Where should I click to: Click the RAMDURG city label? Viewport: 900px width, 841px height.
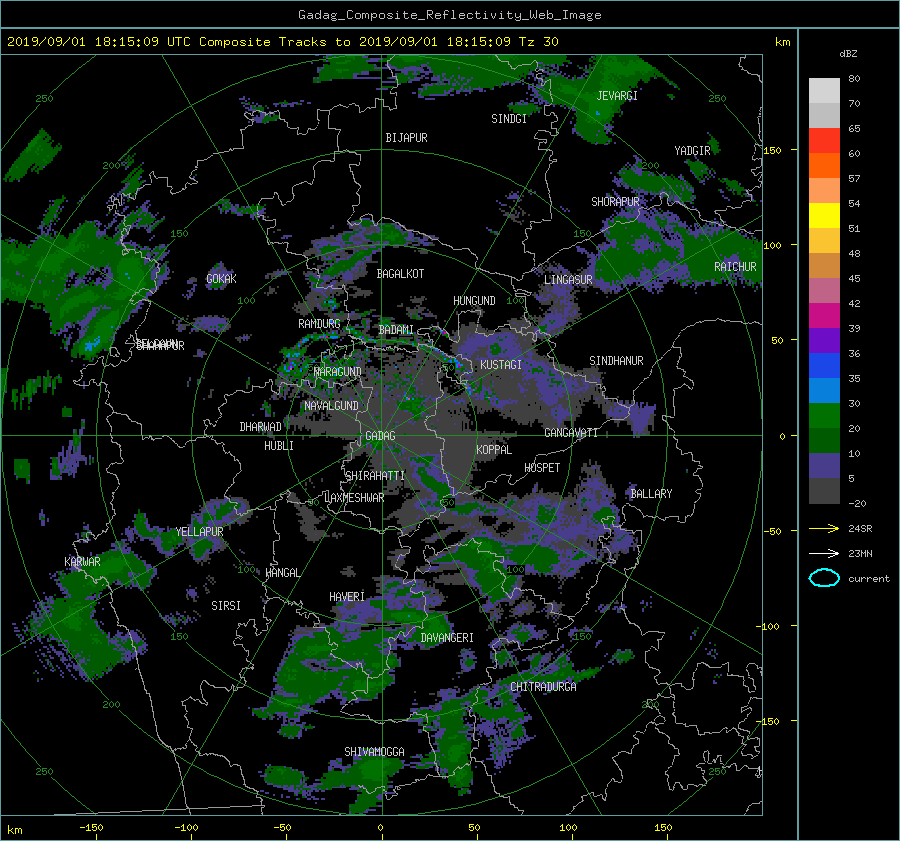pyautogui.click(x=319, y=324)
